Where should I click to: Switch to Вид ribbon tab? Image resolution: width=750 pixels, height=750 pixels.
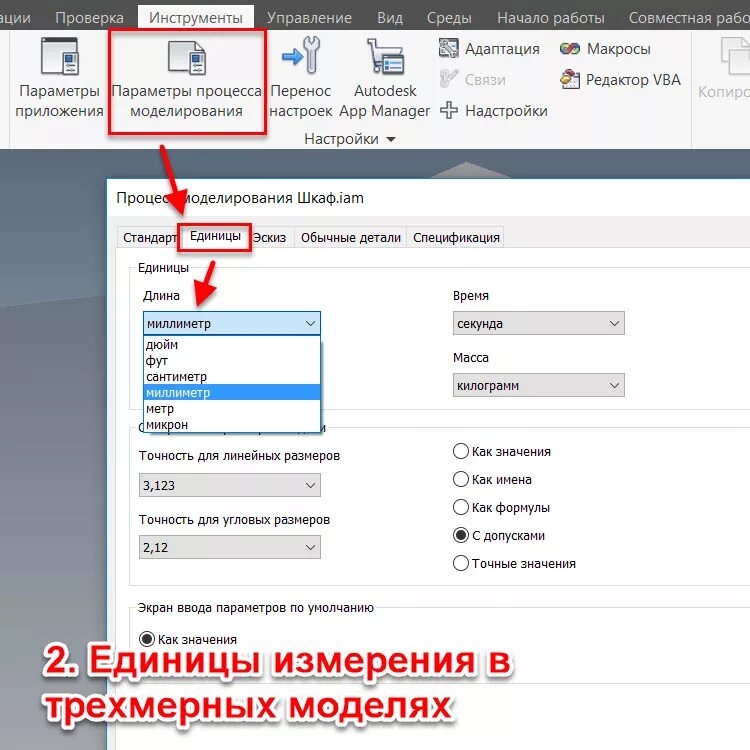pyautogui.click(x=390, y=18)
